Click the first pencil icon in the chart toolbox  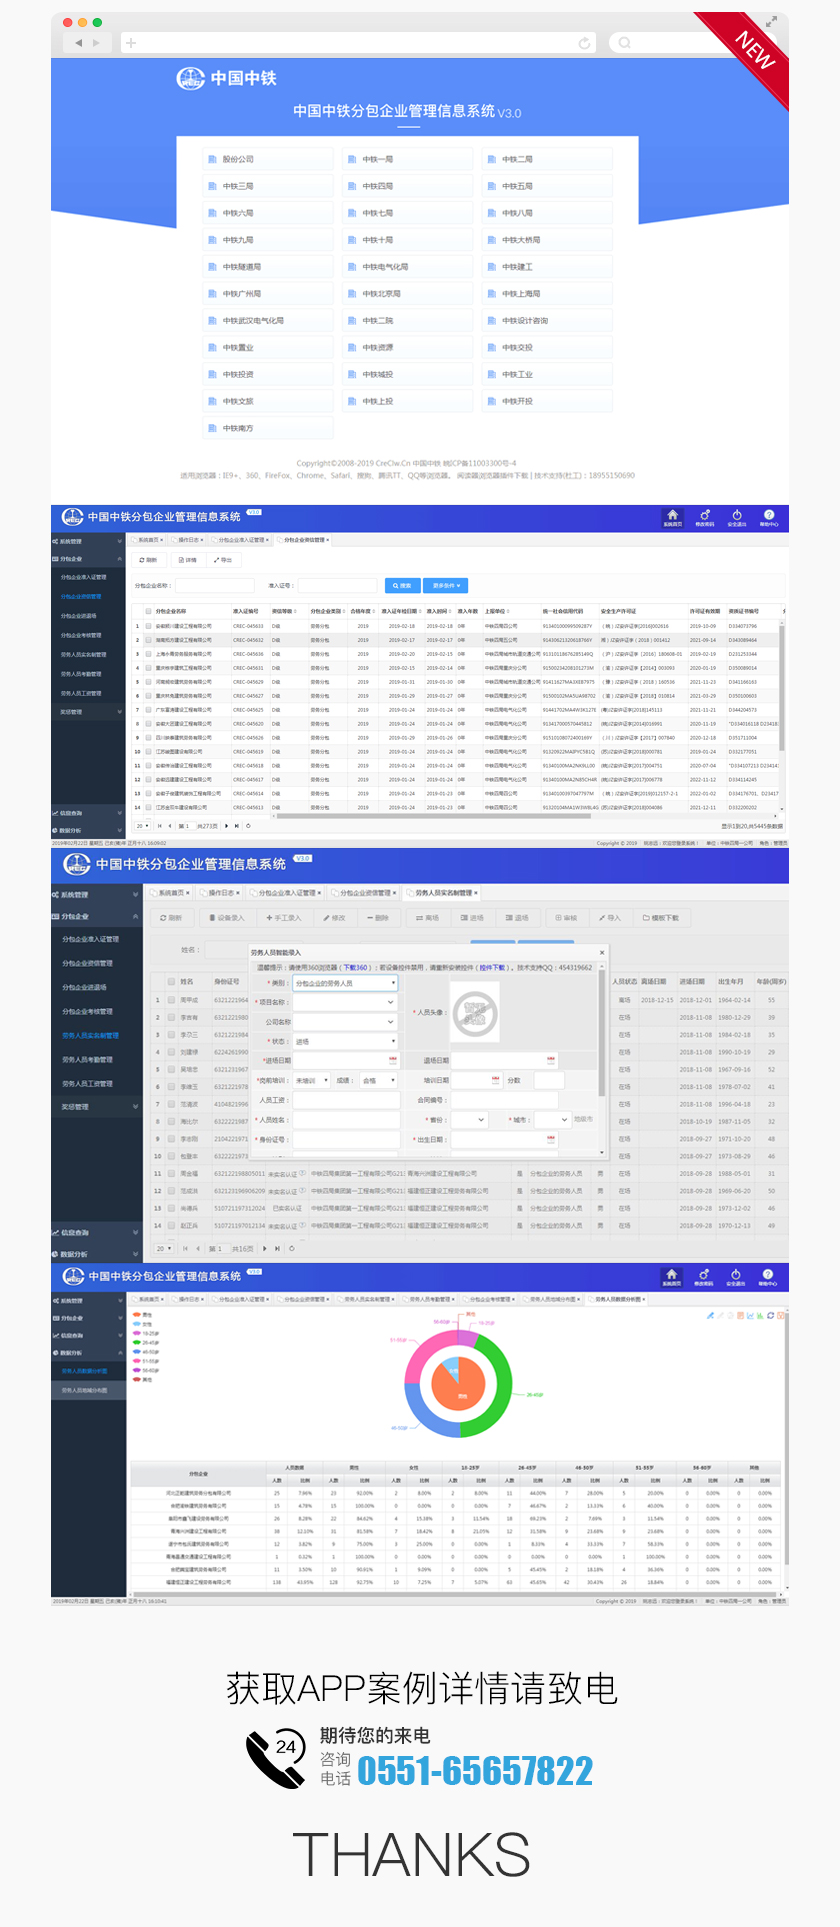coord(710,1316)
